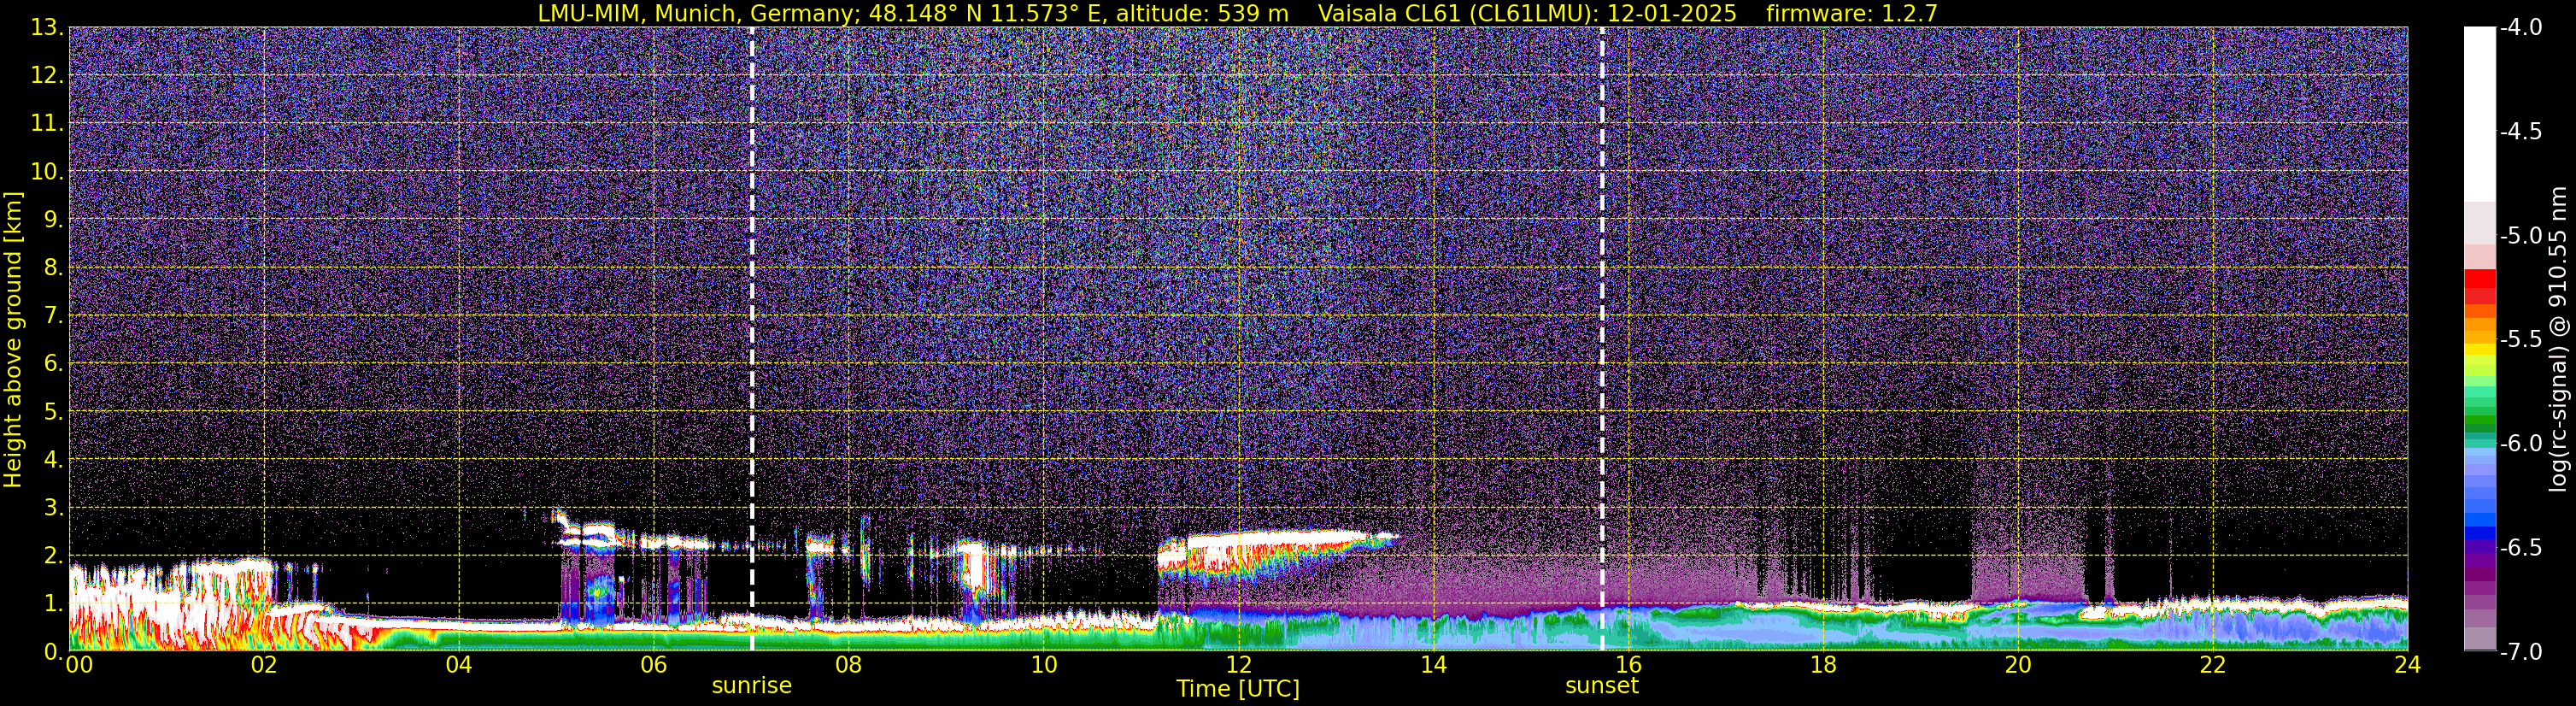
Task: Click the y-axis tick label 2
Action: tap(53, 556)
